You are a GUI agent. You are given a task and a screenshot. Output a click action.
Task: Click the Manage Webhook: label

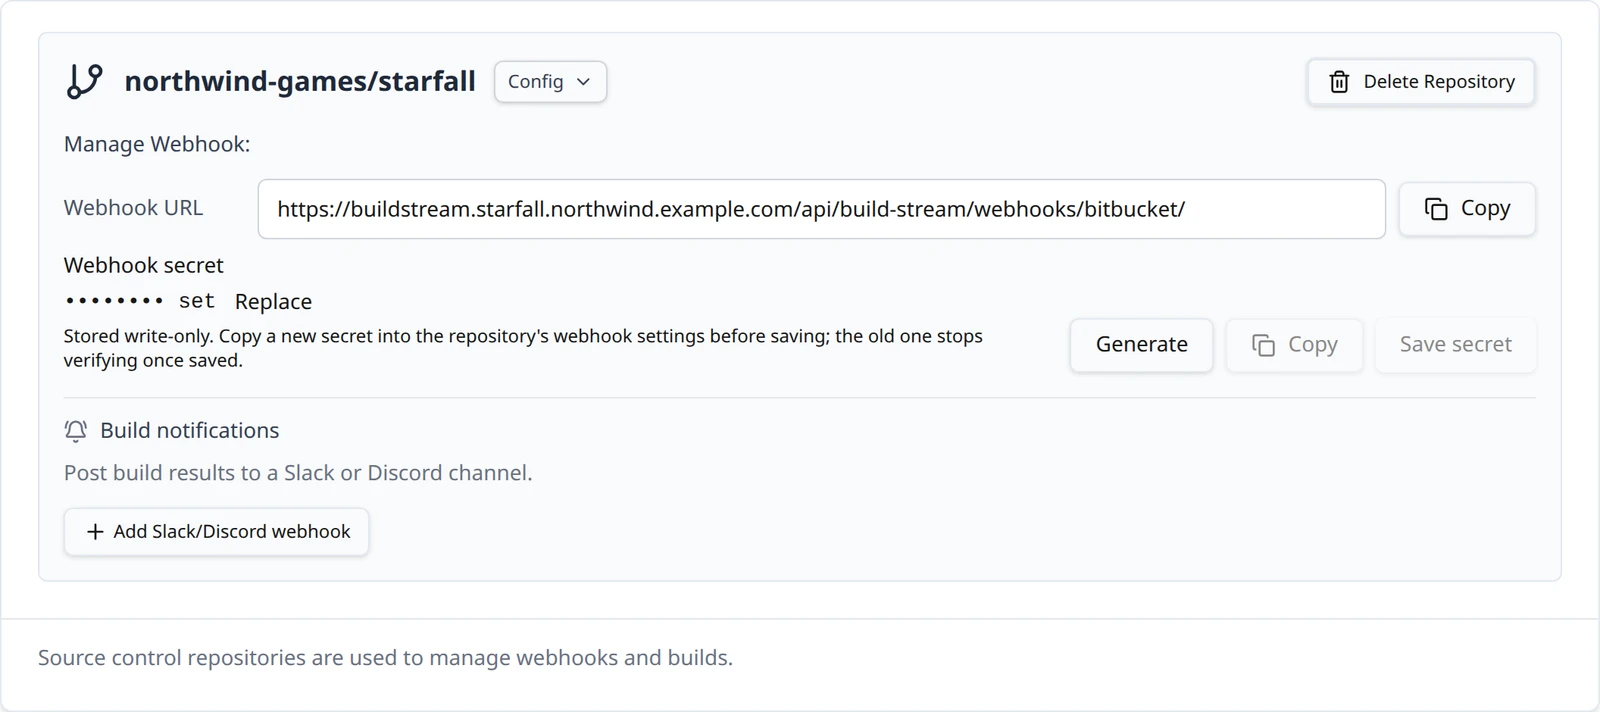pos(157,144)
